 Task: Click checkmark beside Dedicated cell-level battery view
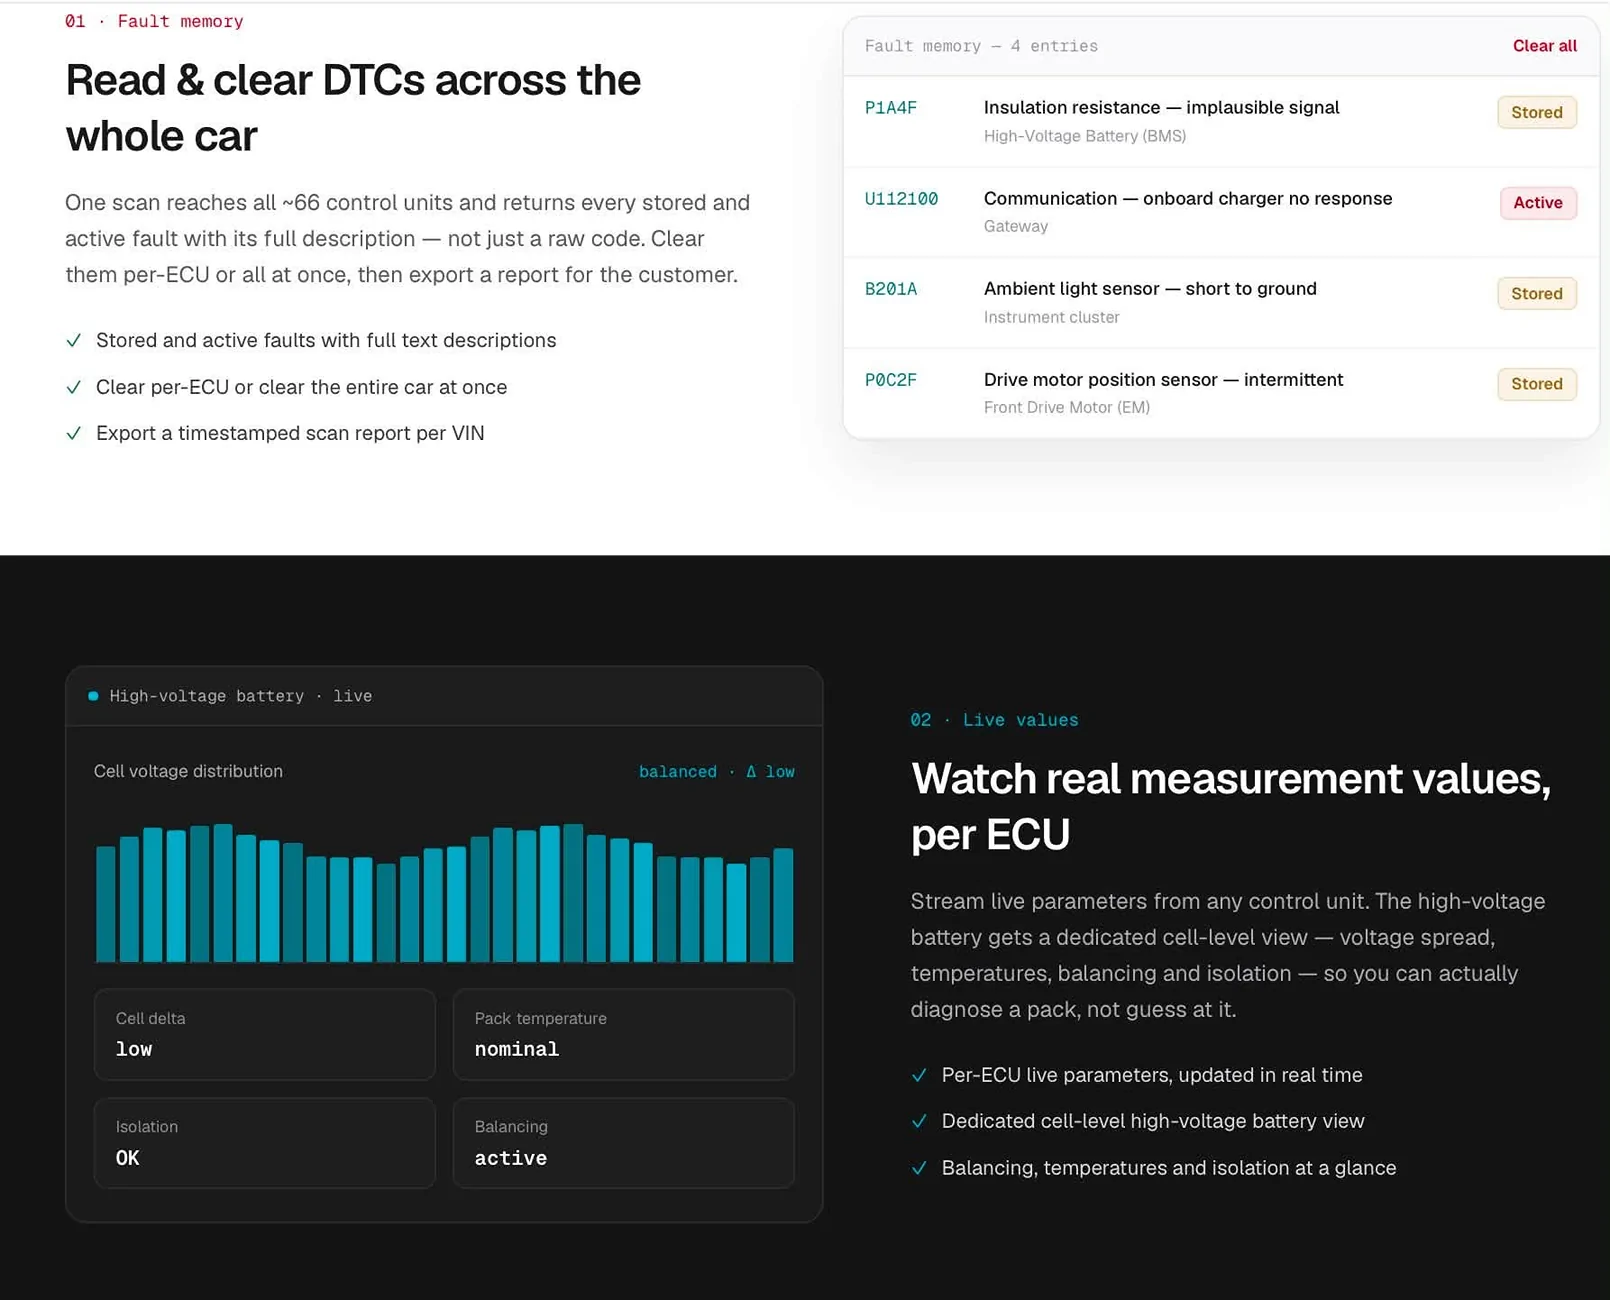tap(919, 1121)
